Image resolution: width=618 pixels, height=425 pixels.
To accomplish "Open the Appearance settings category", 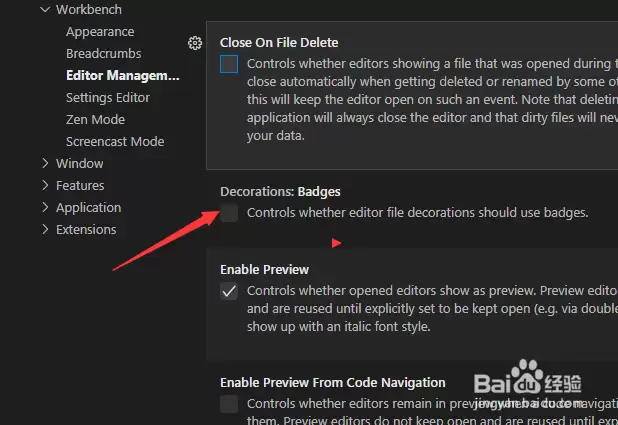I will [100, 32].
